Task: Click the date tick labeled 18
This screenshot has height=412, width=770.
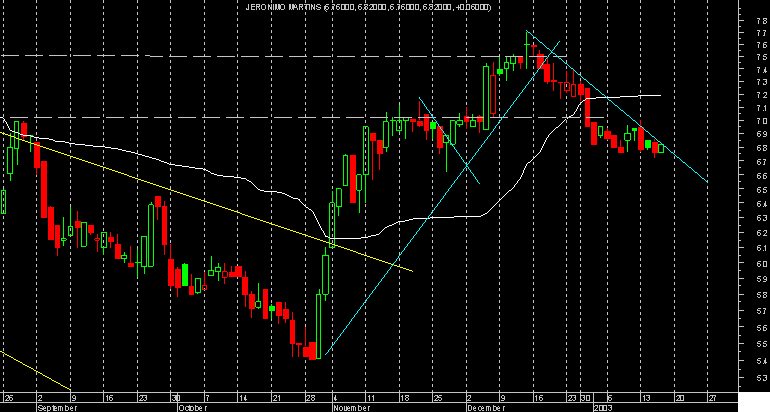Action: (405, 398)
